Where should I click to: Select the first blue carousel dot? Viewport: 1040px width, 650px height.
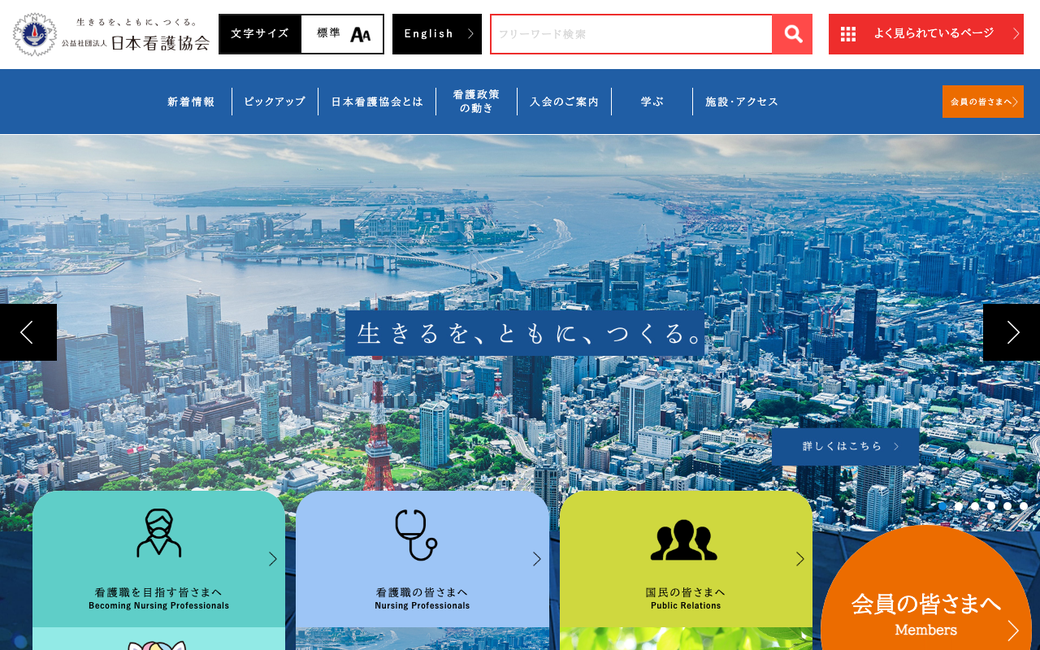point(942,506)
